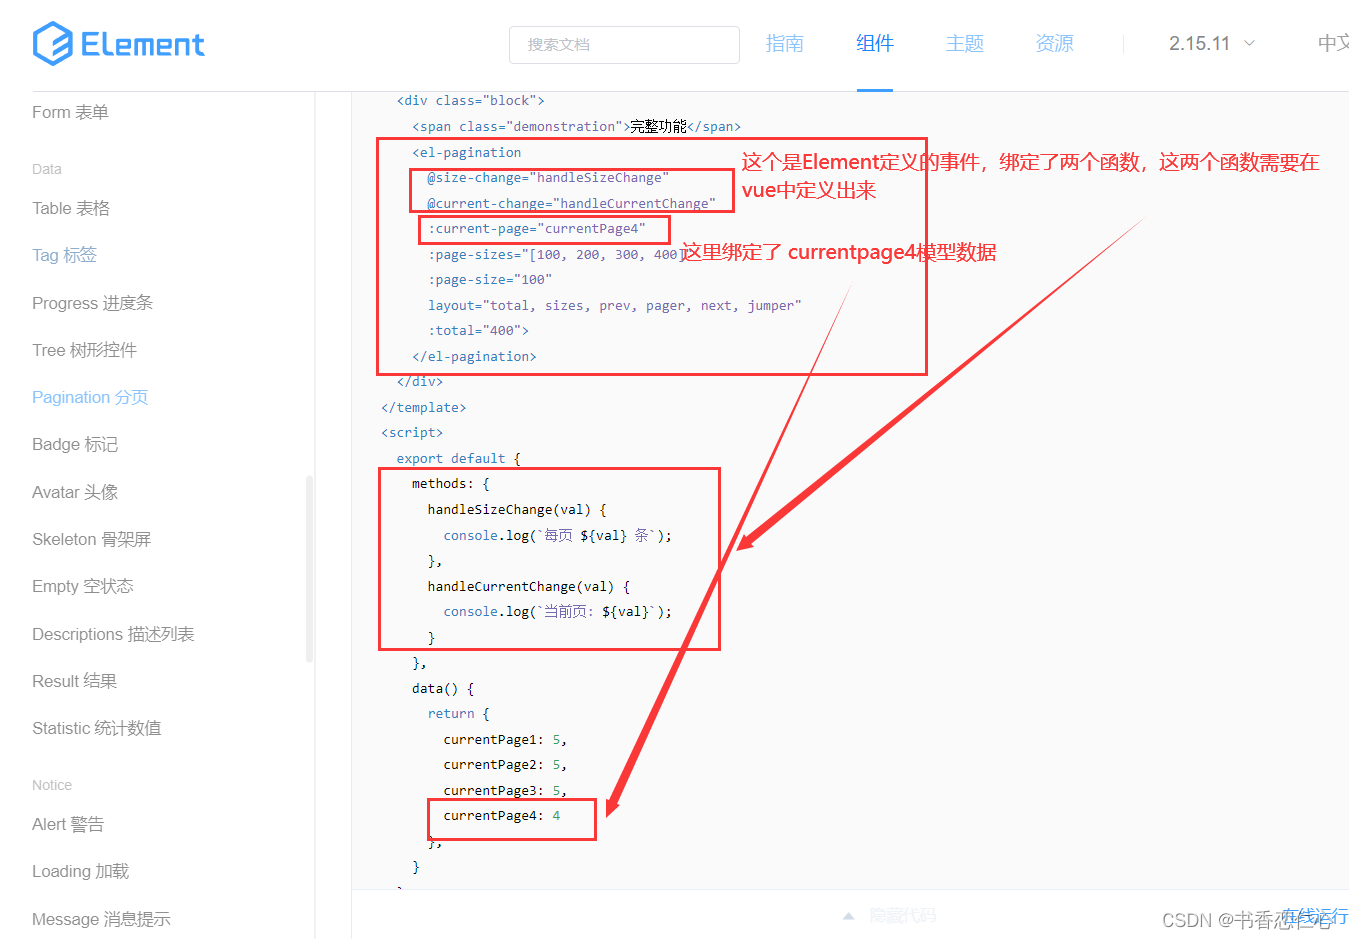Click the handleCurrentChange(val) function line
This screenshot has width=1349, height=939.
529,587
